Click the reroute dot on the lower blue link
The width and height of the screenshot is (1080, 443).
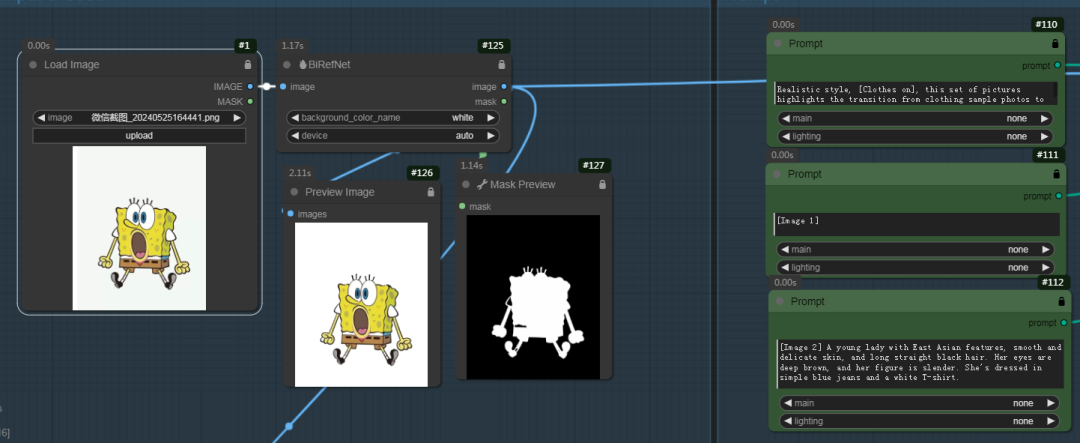click(x=289, y=426)
